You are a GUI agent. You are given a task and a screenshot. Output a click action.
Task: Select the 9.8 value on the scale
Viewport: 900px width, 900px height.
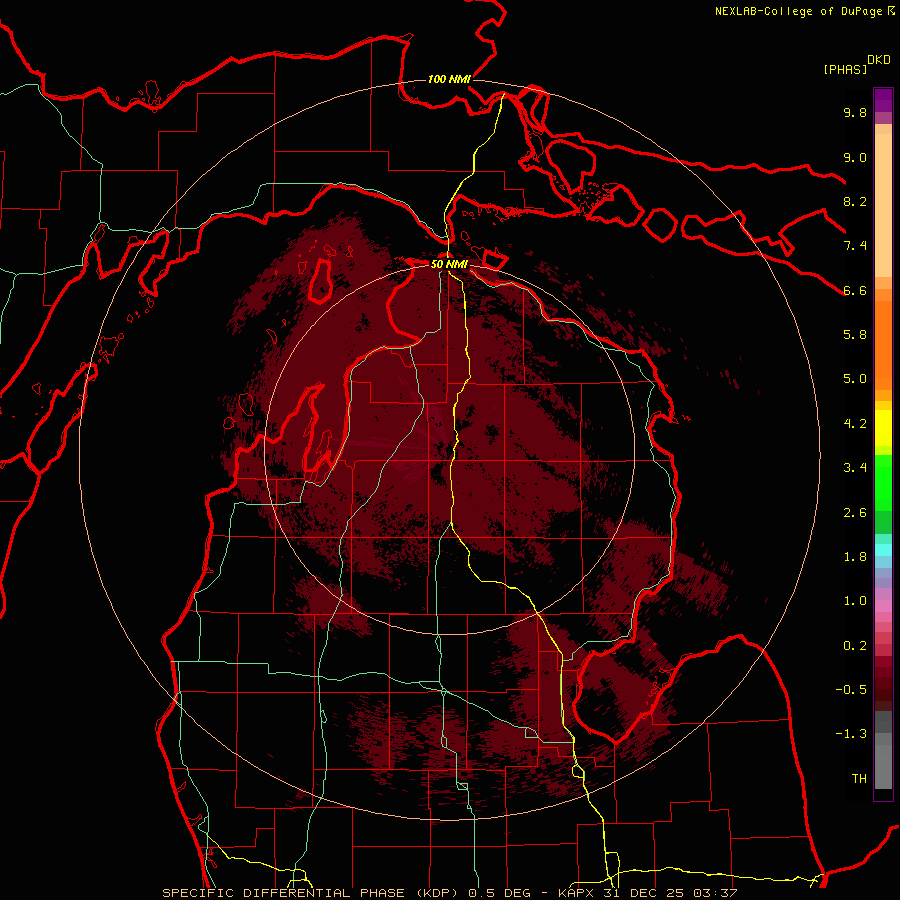click(x=855, y=112)
